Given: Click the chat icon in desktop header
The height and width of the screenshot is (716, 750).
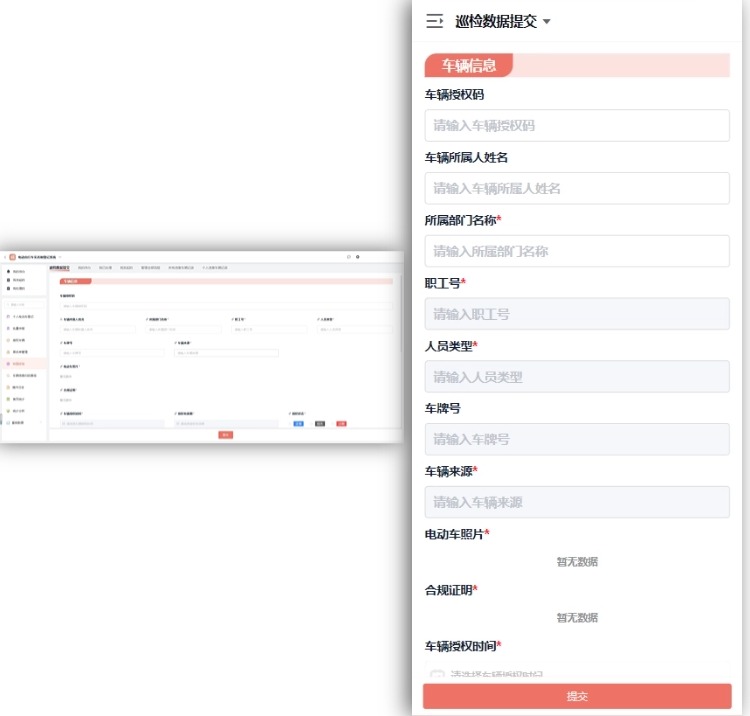Looking at the screenshot, I should point(348,257).
